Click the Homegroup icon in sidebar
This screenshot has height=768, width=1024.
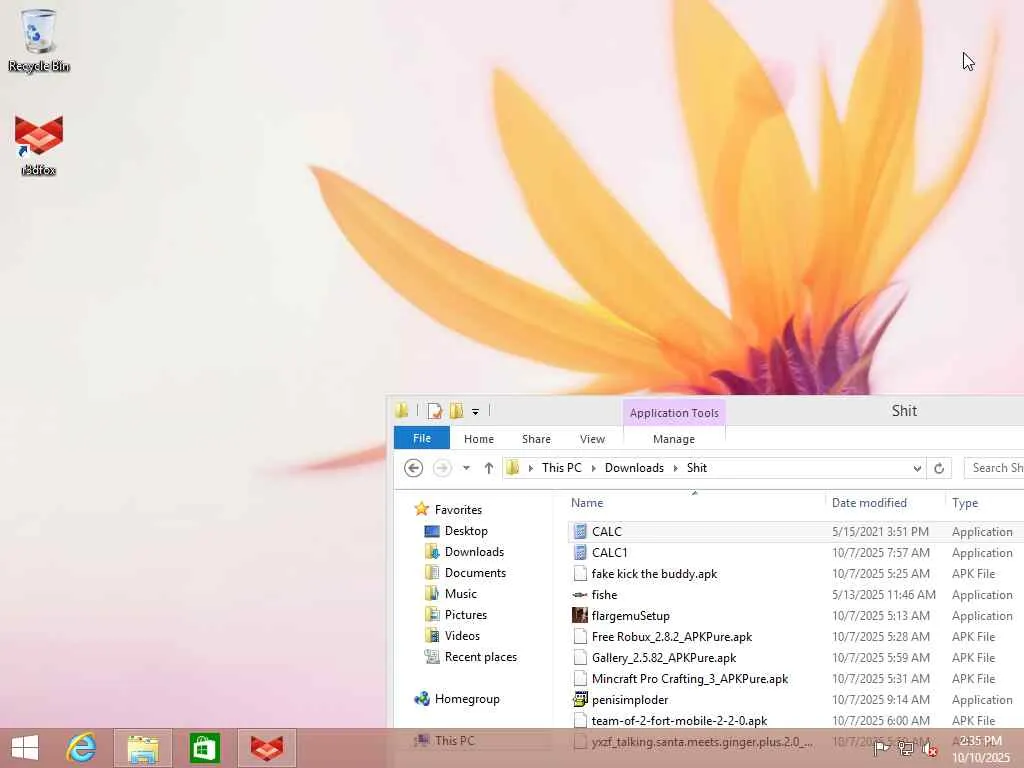(x=422, y=699)
